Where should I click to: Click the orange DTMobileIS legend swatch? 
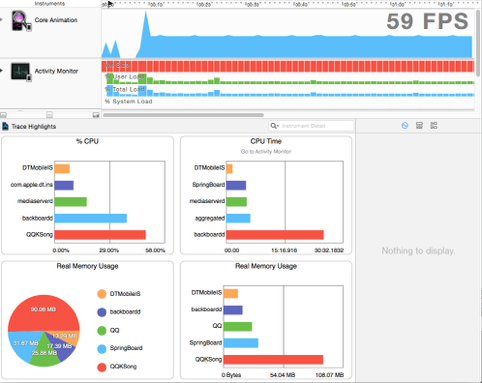coord(102,294)
